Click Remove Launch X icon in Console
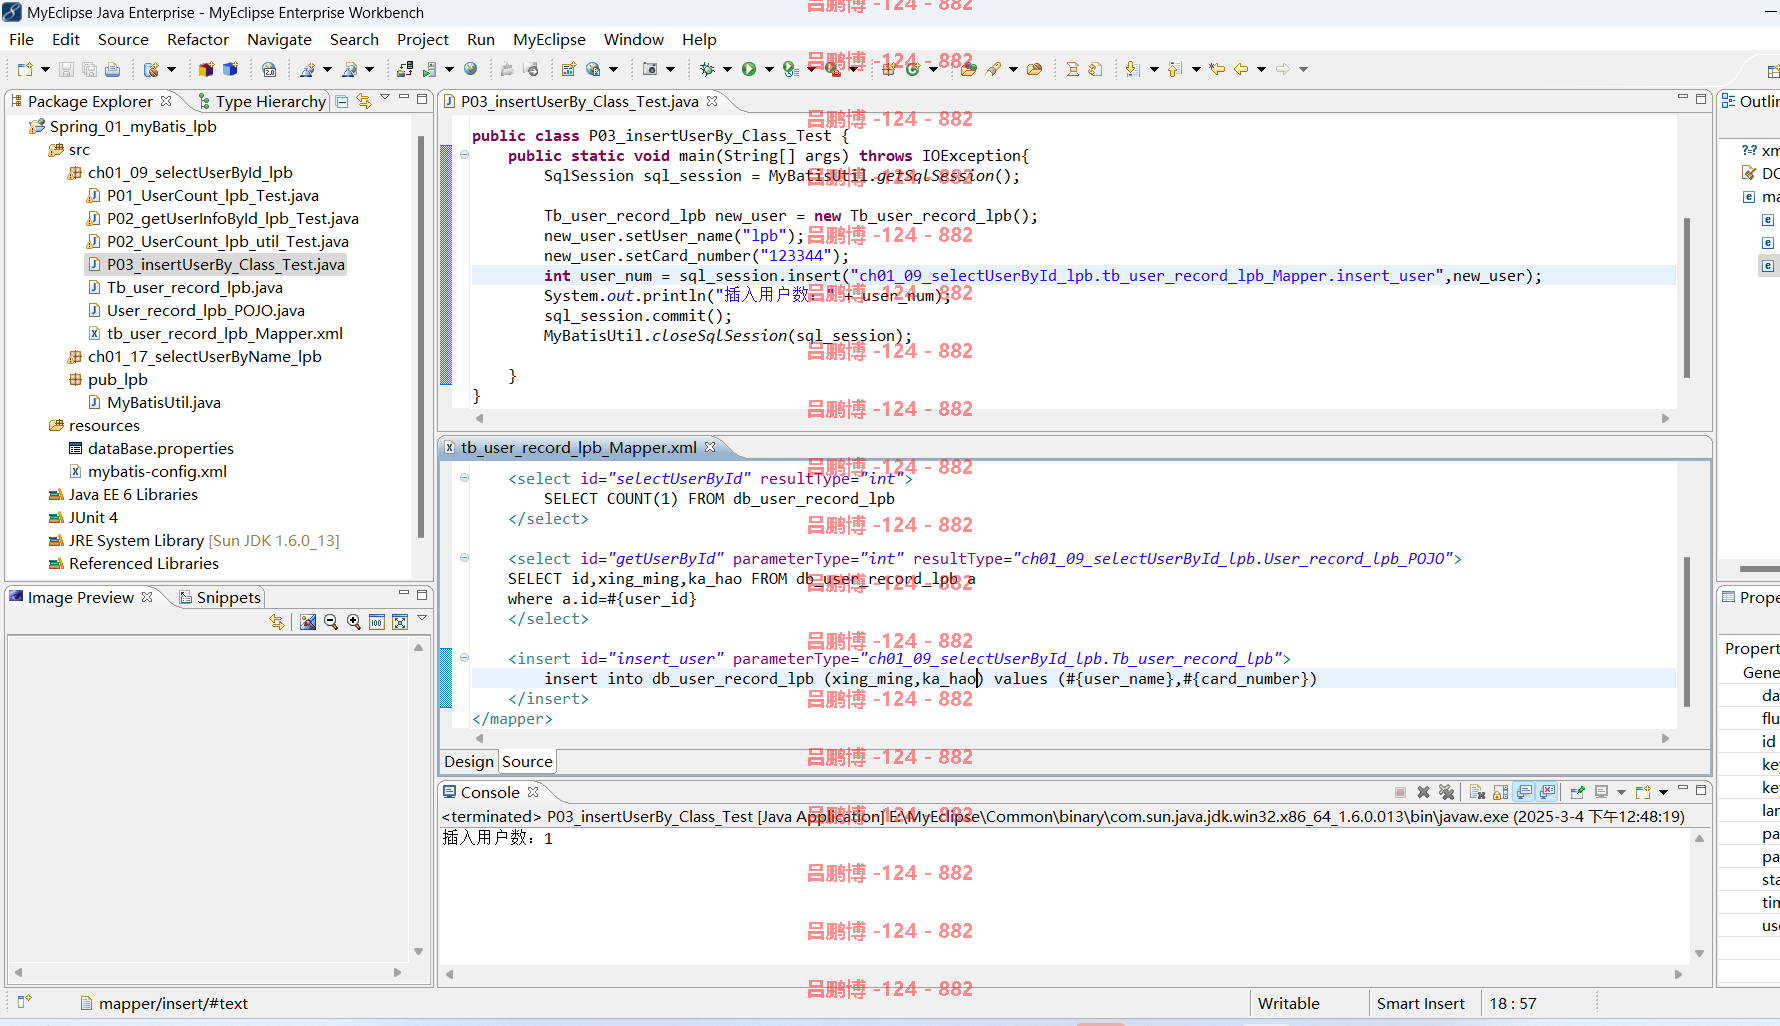 pos(1423,792)
